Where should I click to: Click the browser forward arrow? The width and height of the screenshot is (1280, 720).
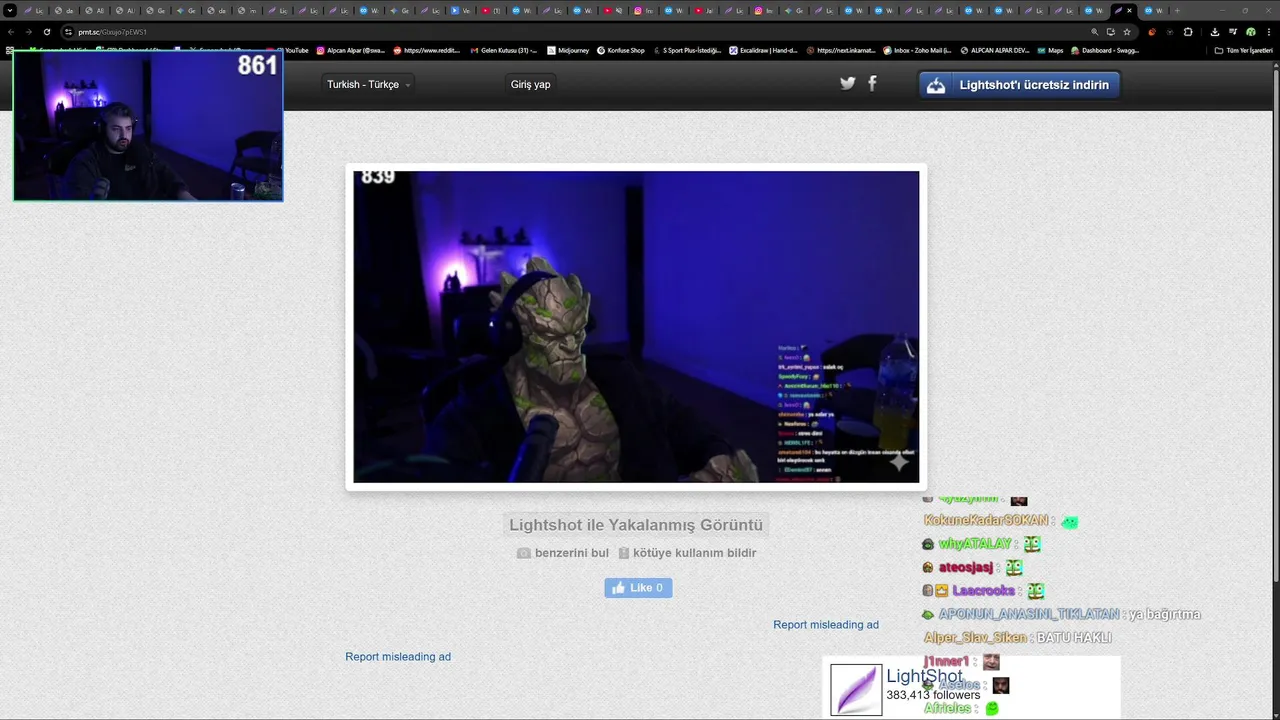(x=28, y=32)
